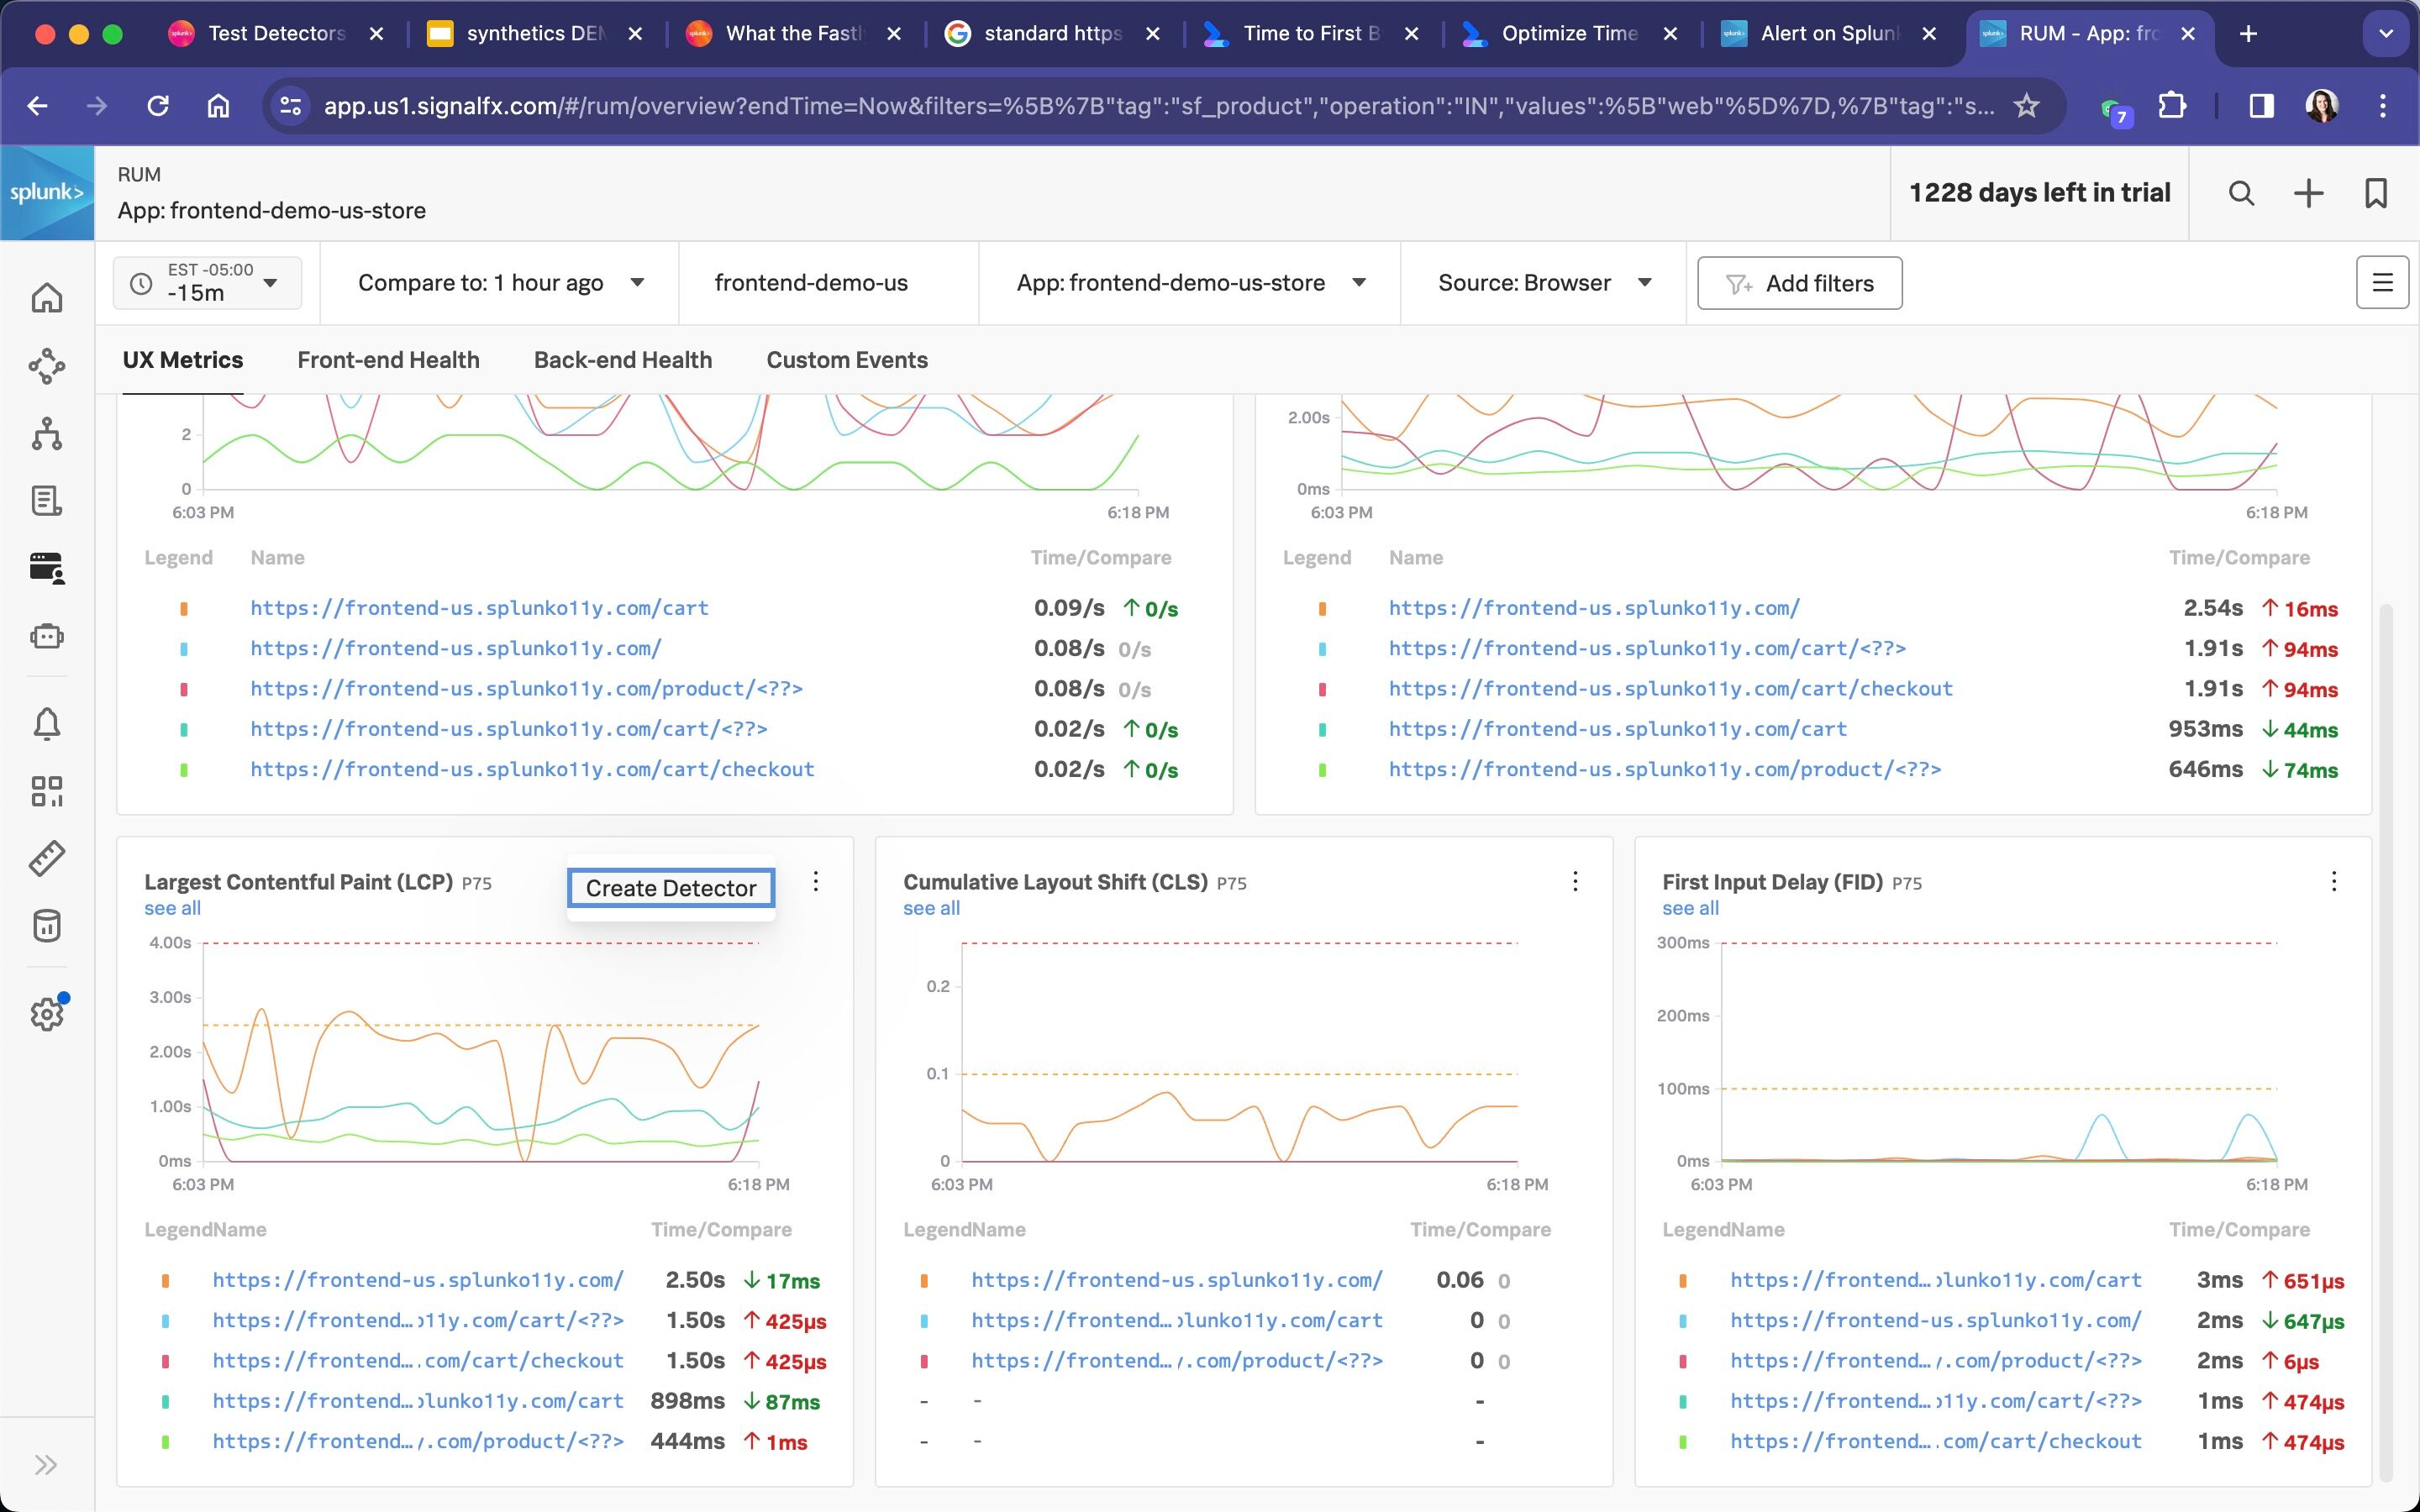Click the Add filters button
This screenshot has width=2420, height=1512.
tap(1800, 283)
